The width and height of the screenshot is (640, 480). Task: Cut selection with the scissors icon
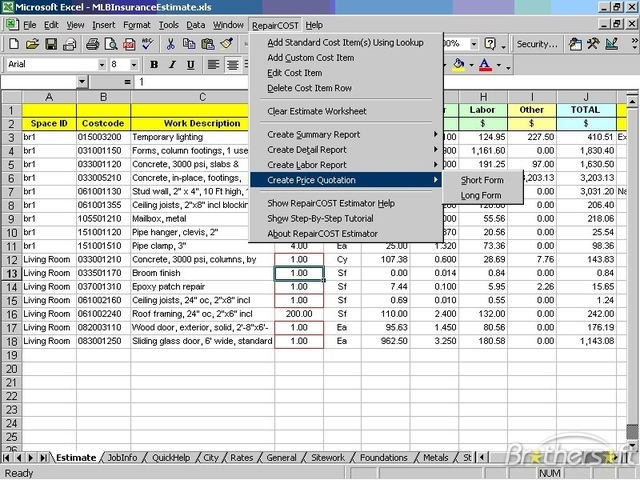171,44
